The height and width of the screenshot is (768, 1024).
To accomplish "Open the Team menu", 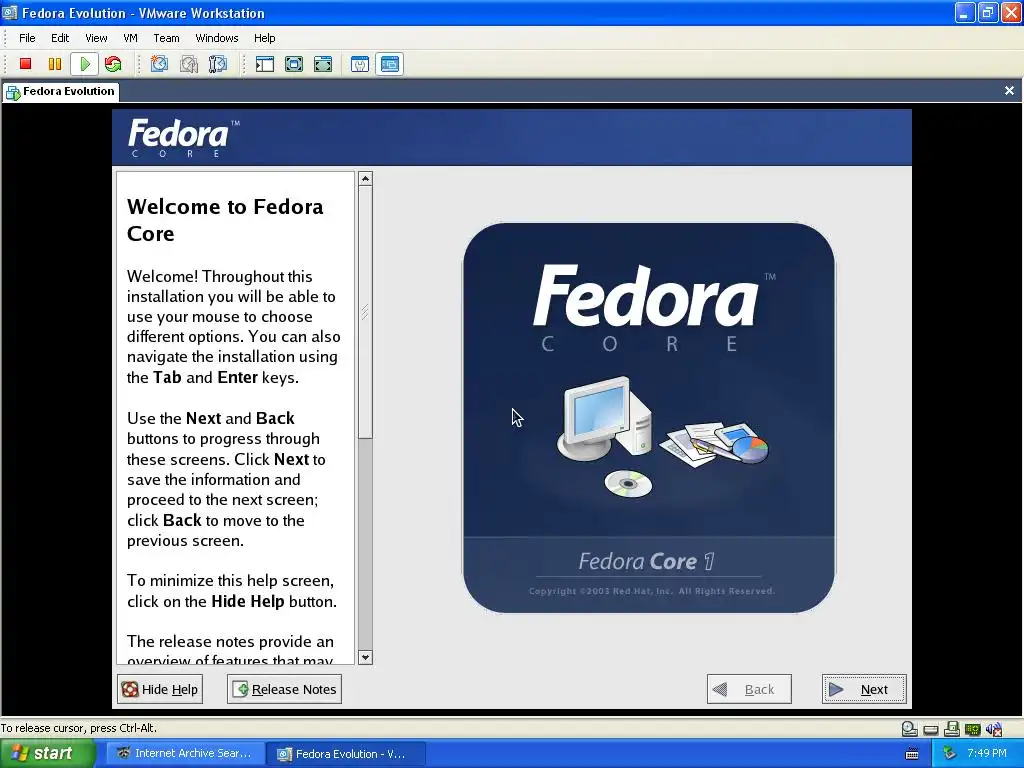I will 167,38.
